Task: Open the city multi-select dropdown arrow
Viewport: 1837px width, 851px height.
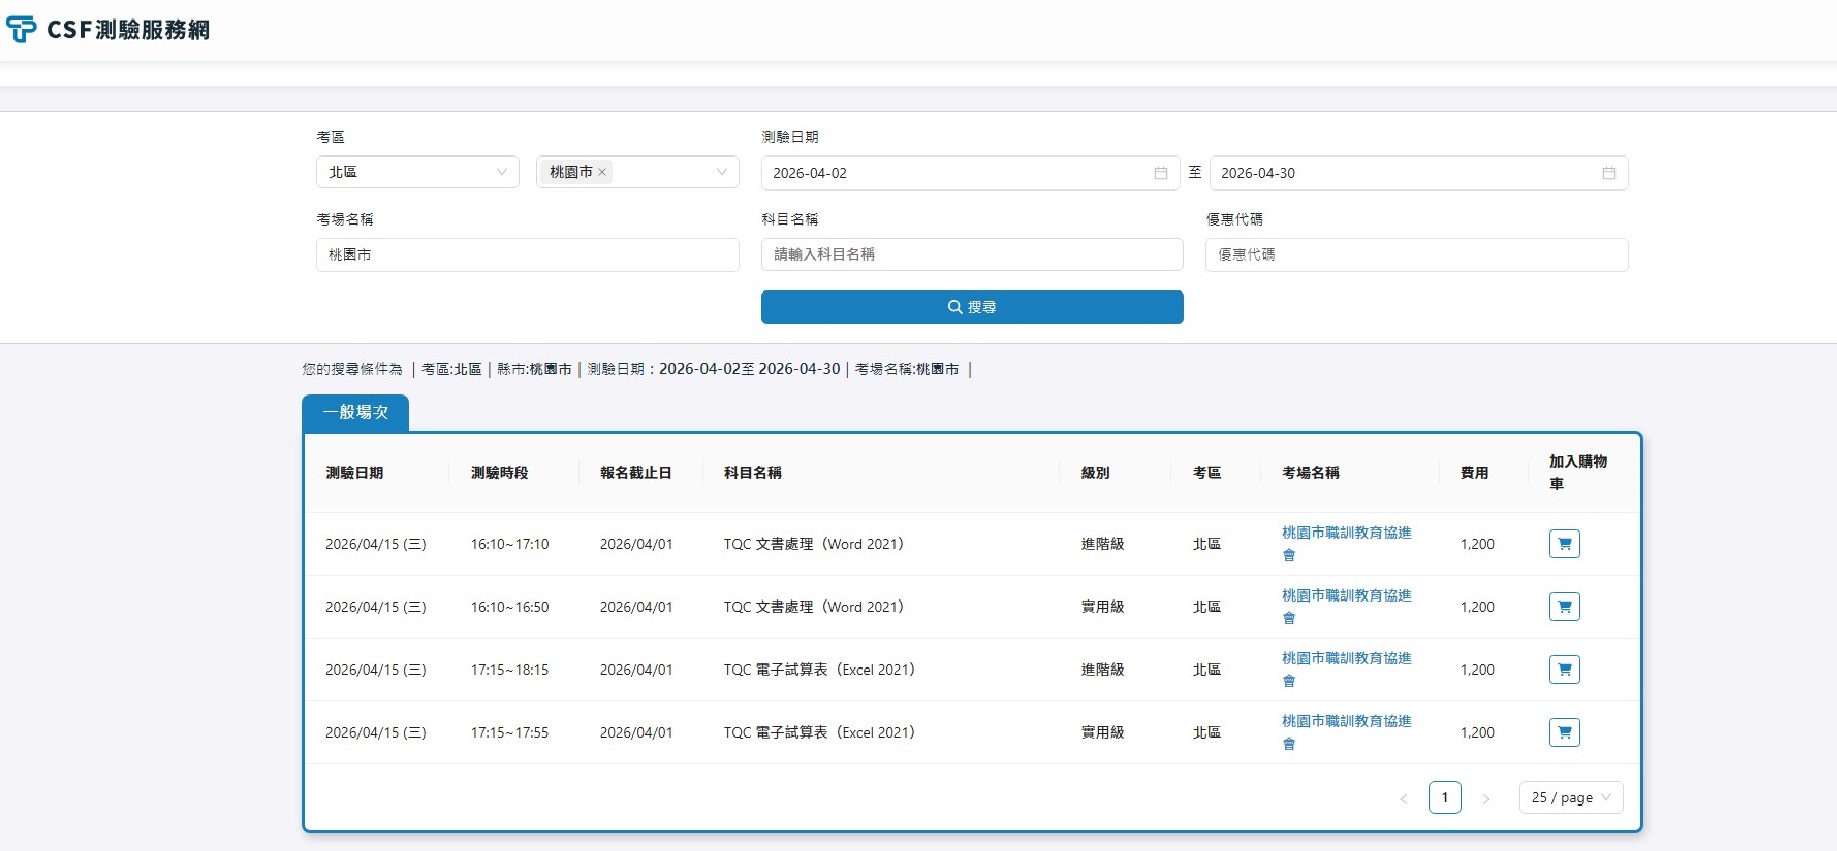Action: (x=721, y=172)
